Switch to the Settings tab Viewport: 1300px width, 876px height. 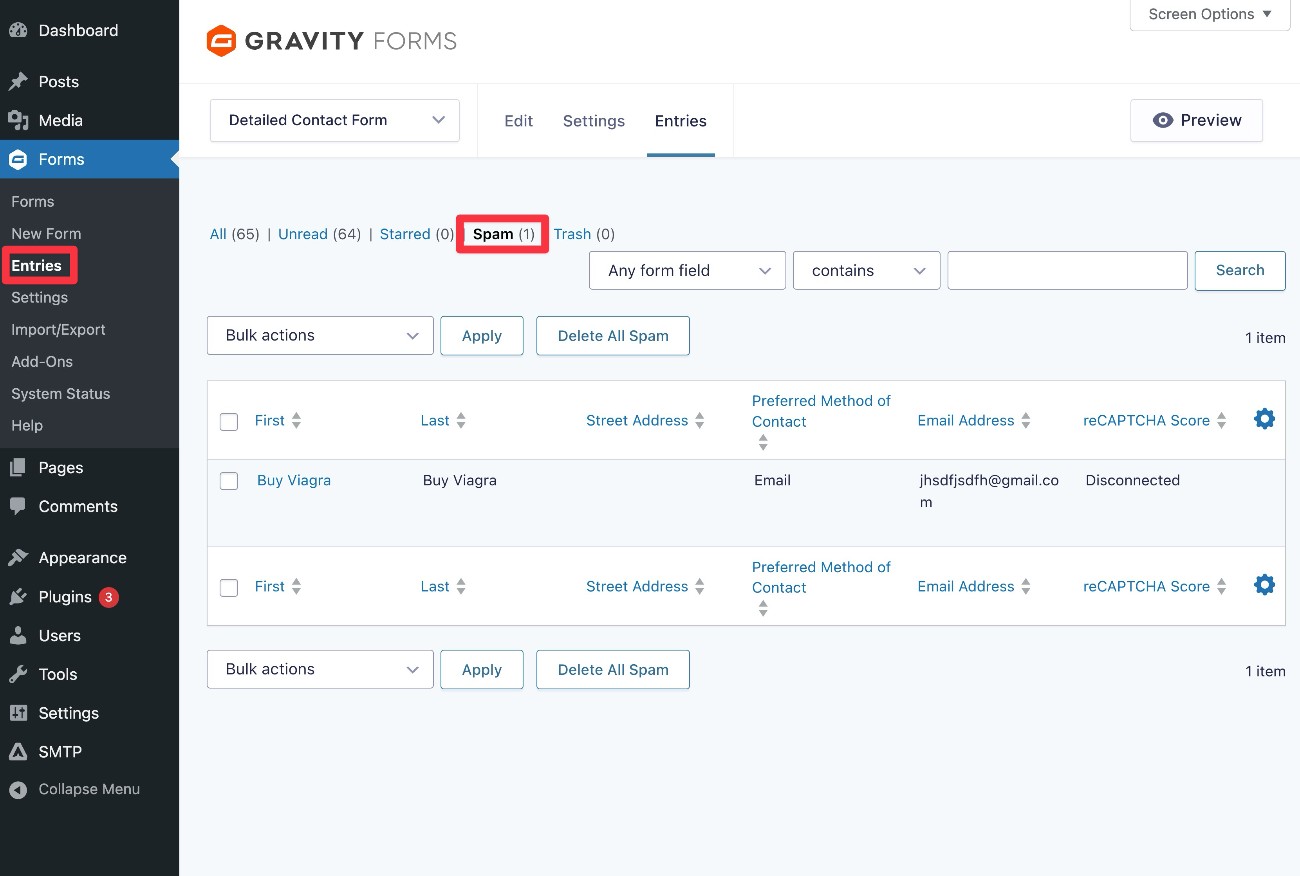click(x=593, y=121)
